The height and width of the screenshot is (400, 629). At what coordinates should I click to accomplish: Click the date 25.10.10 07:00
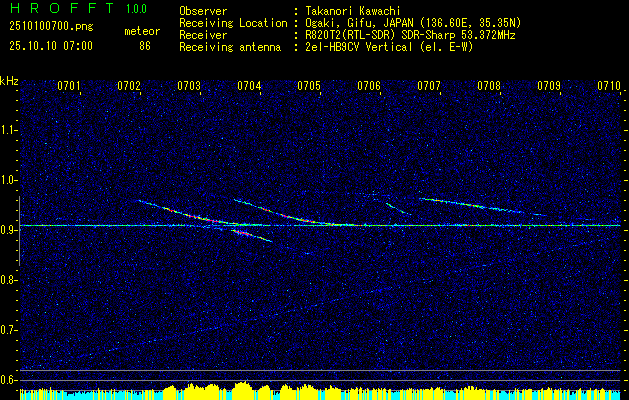[51, 46]
